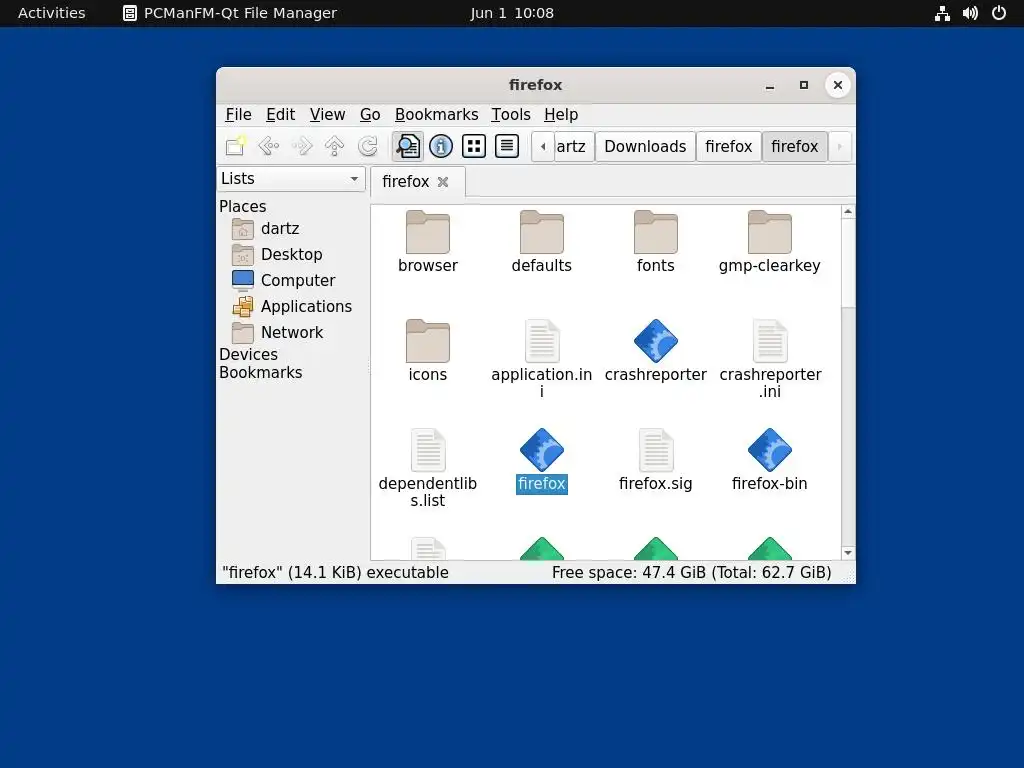The image size is (1024, 768).
Task: Select the gmp-clearkey folder icon
Action: pyautogui.click(x=769, y=232)
